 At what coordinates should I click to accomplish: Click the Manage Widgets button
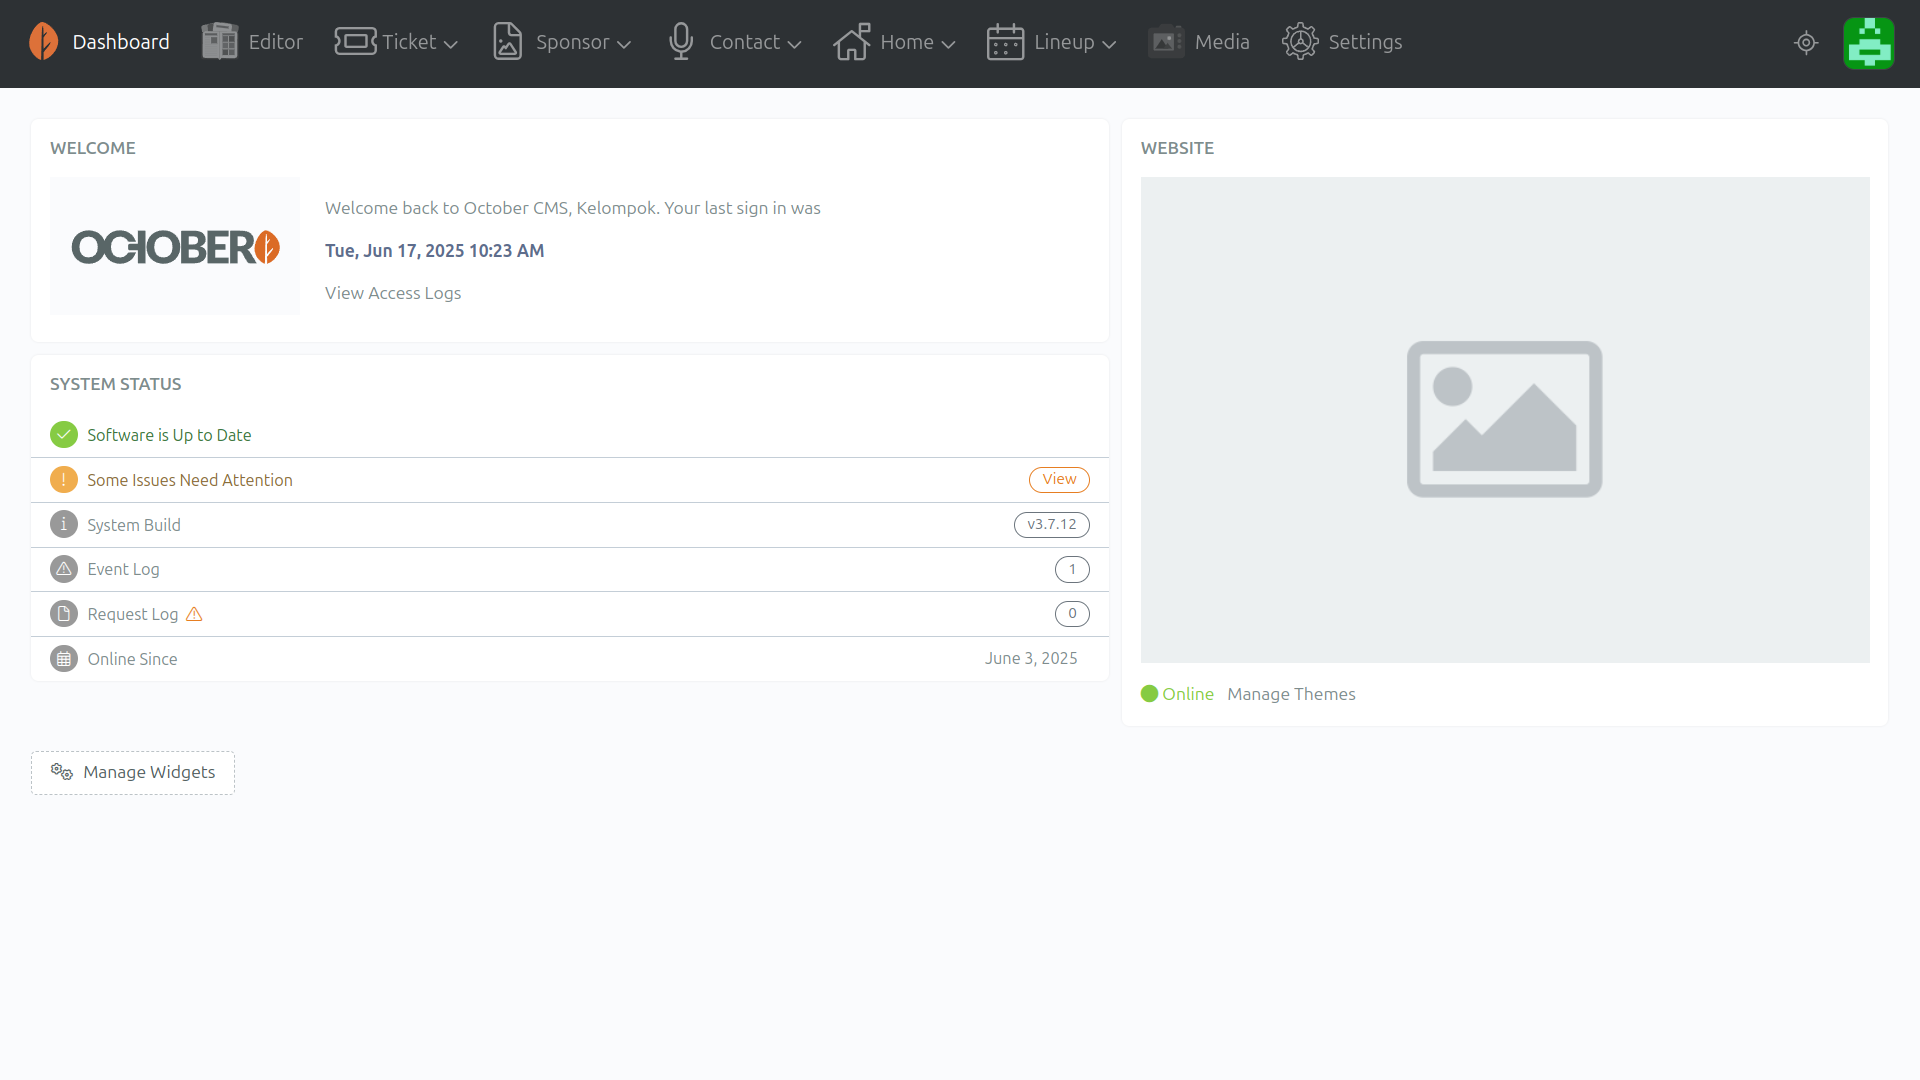point(133,772)
